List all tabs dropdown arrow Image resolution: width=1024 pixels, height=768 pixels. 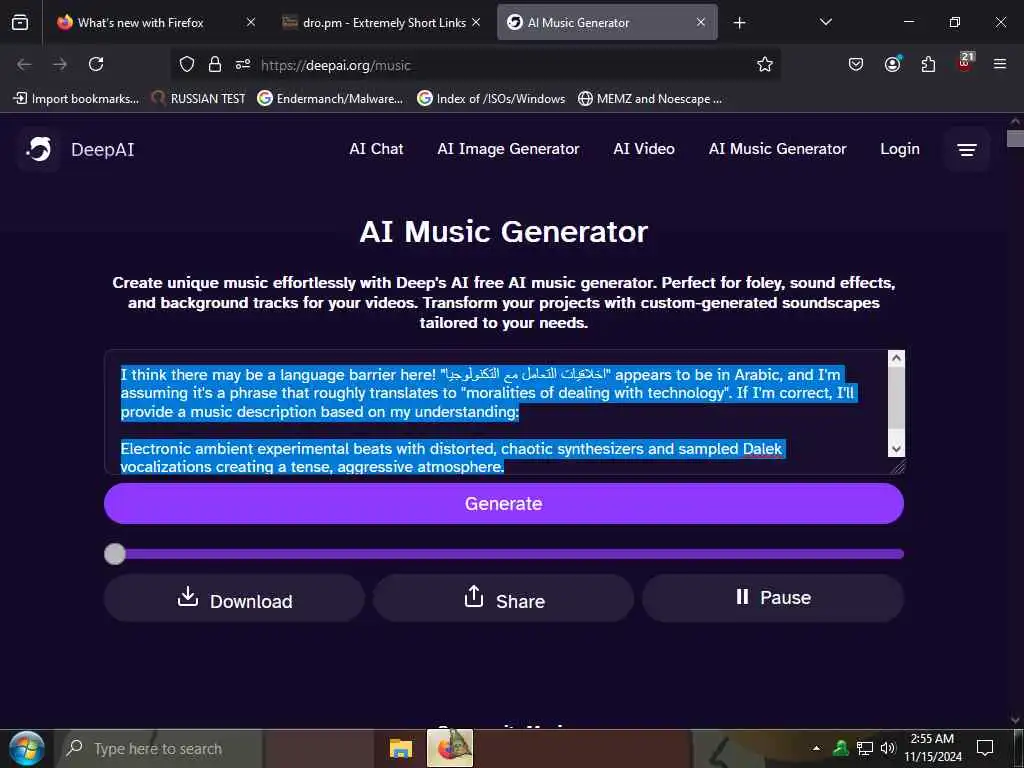click(825, 22)
